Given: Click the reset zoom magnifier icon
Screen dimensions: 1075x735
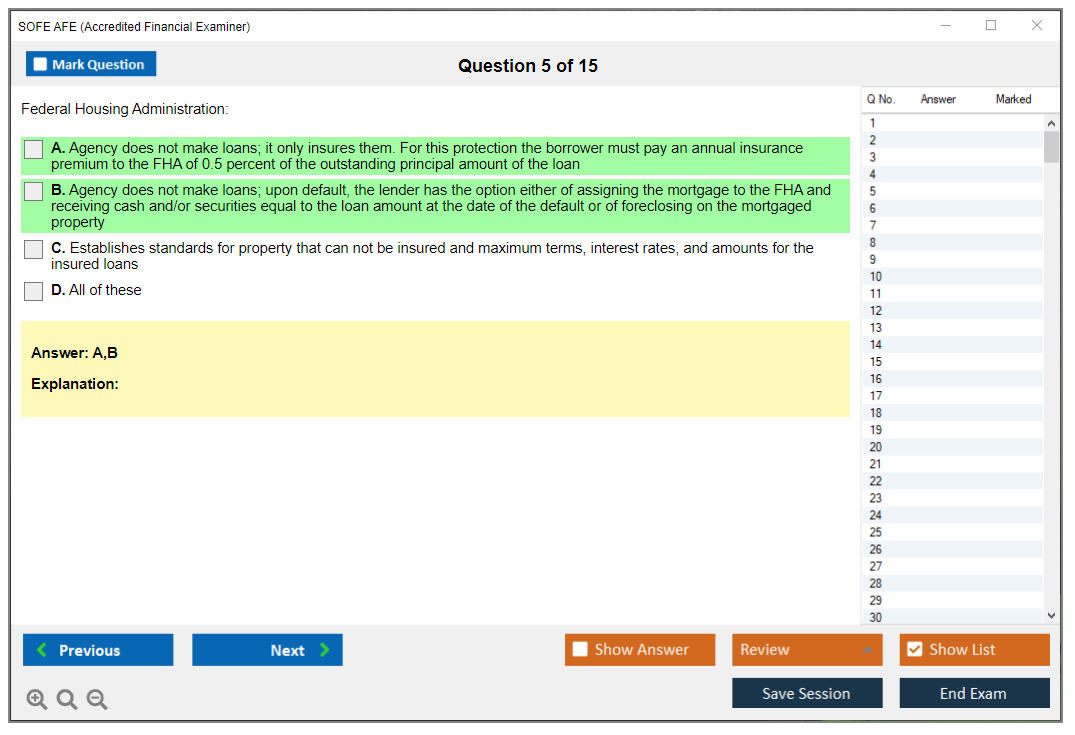Looking at the screenshot, I should click(67, 700).
